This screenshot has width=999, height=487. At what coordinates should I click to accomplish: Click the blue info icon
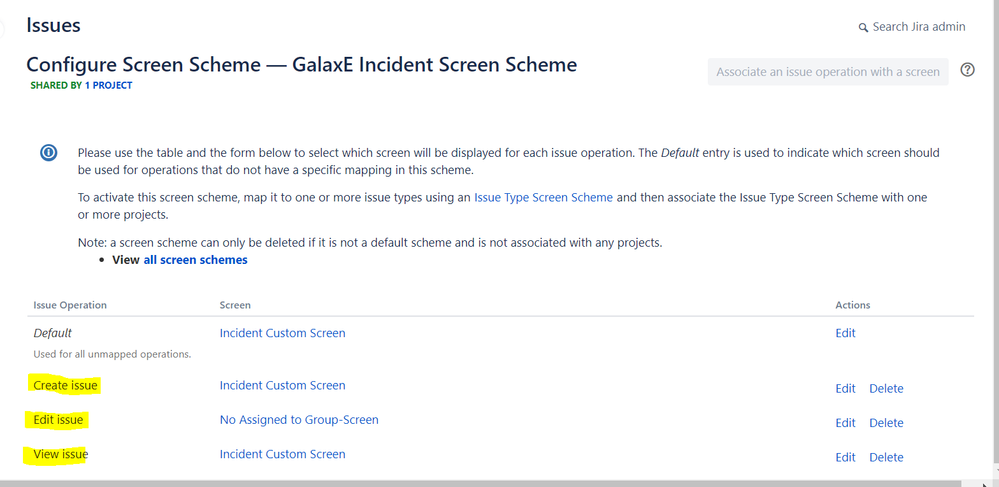point(48,153)
